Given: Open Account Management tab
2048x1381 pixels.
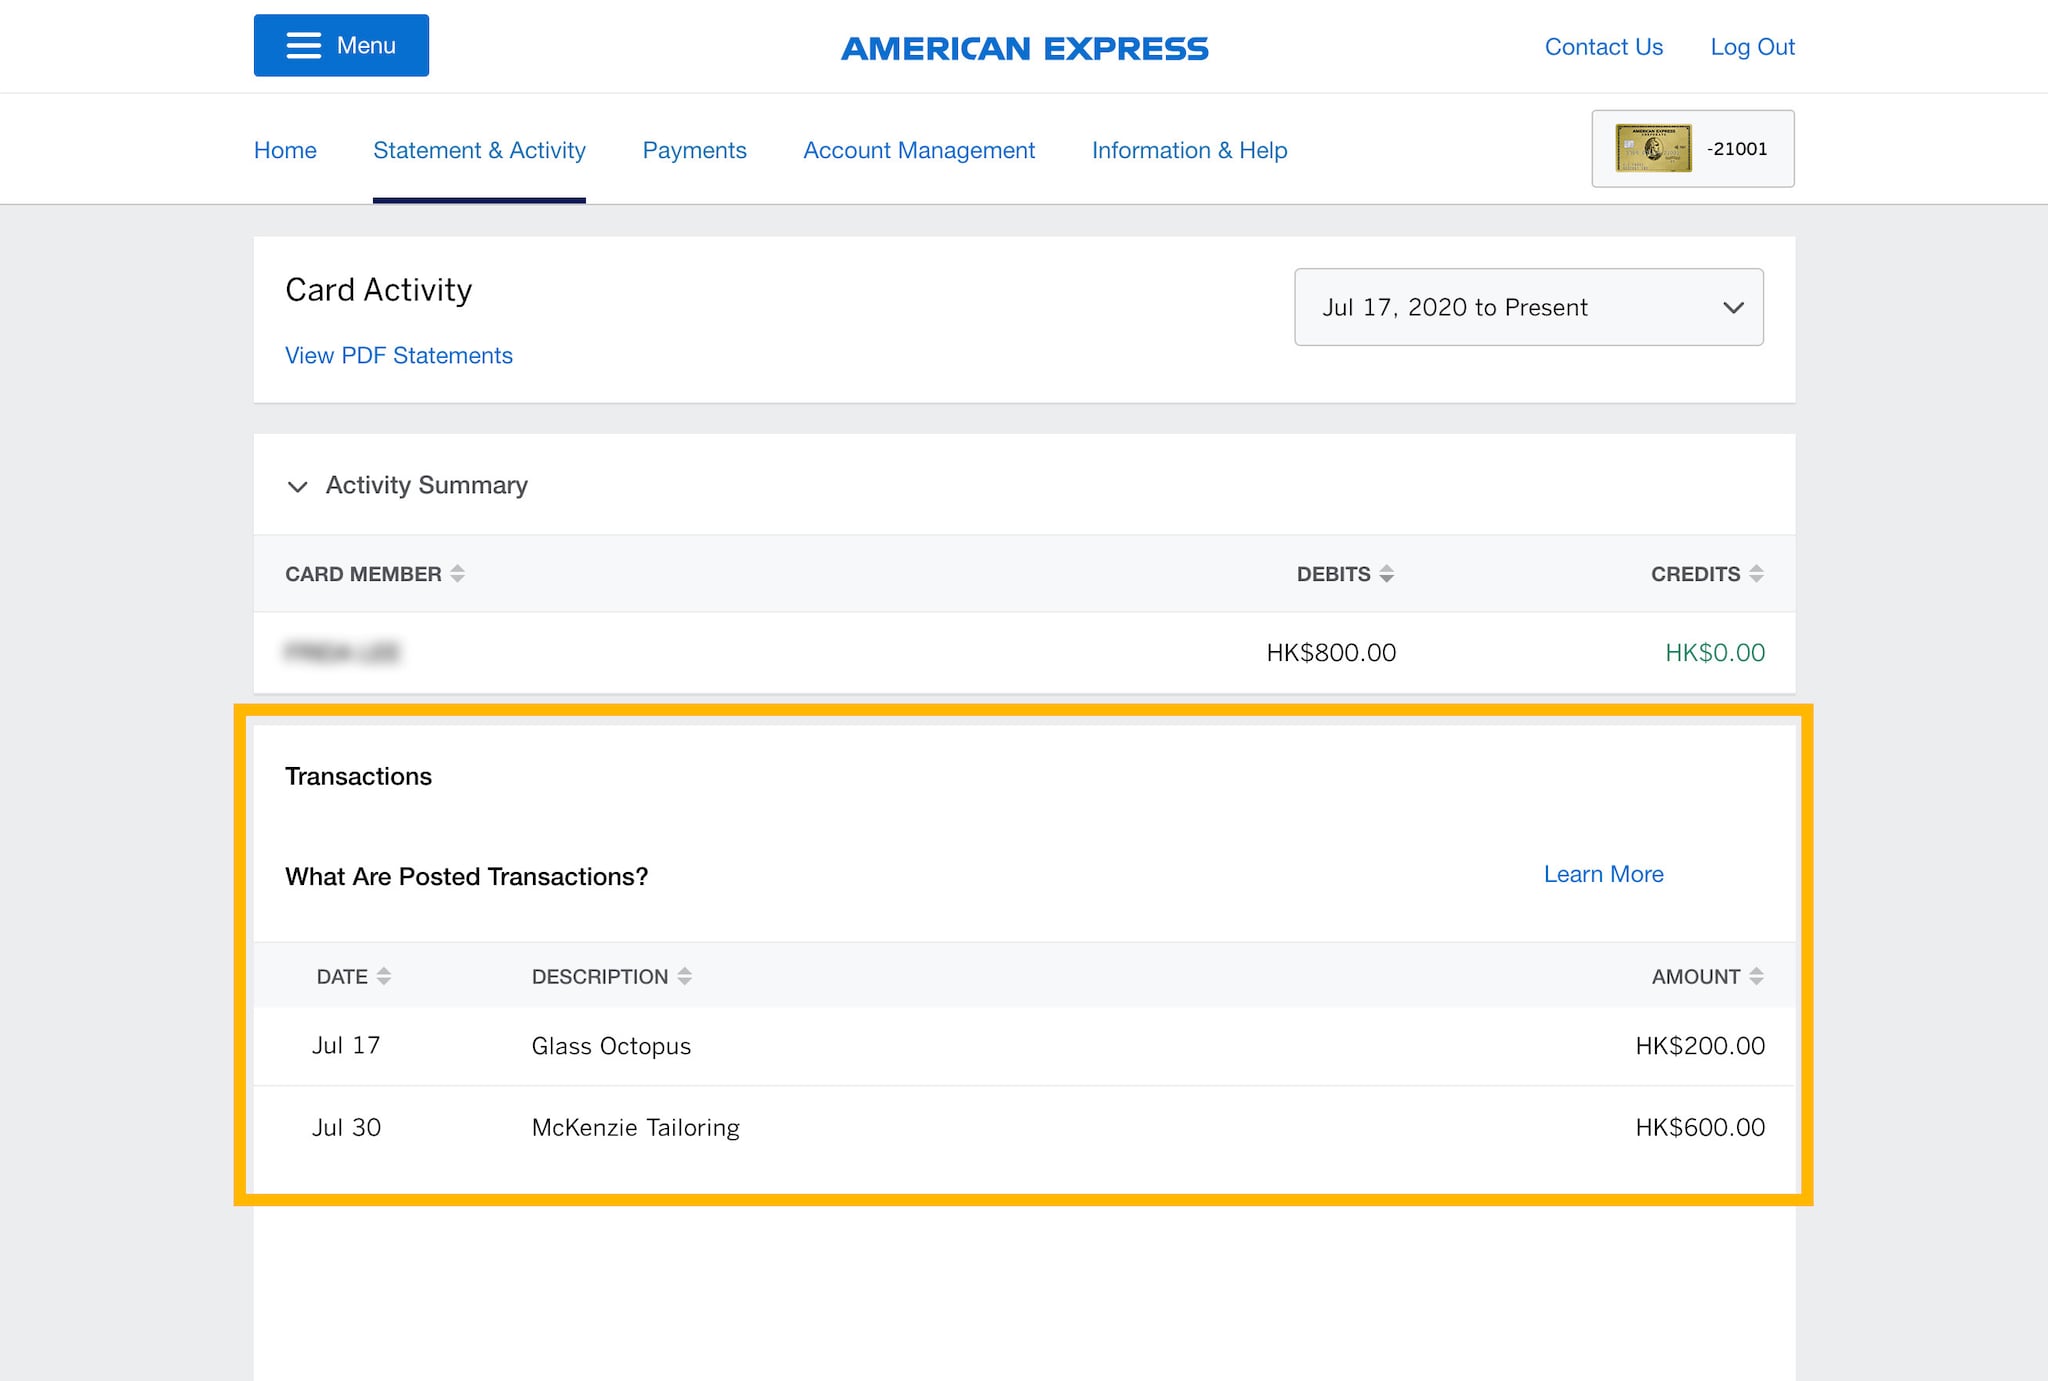Looking at the screenshot, I should [x=918, y=150].
